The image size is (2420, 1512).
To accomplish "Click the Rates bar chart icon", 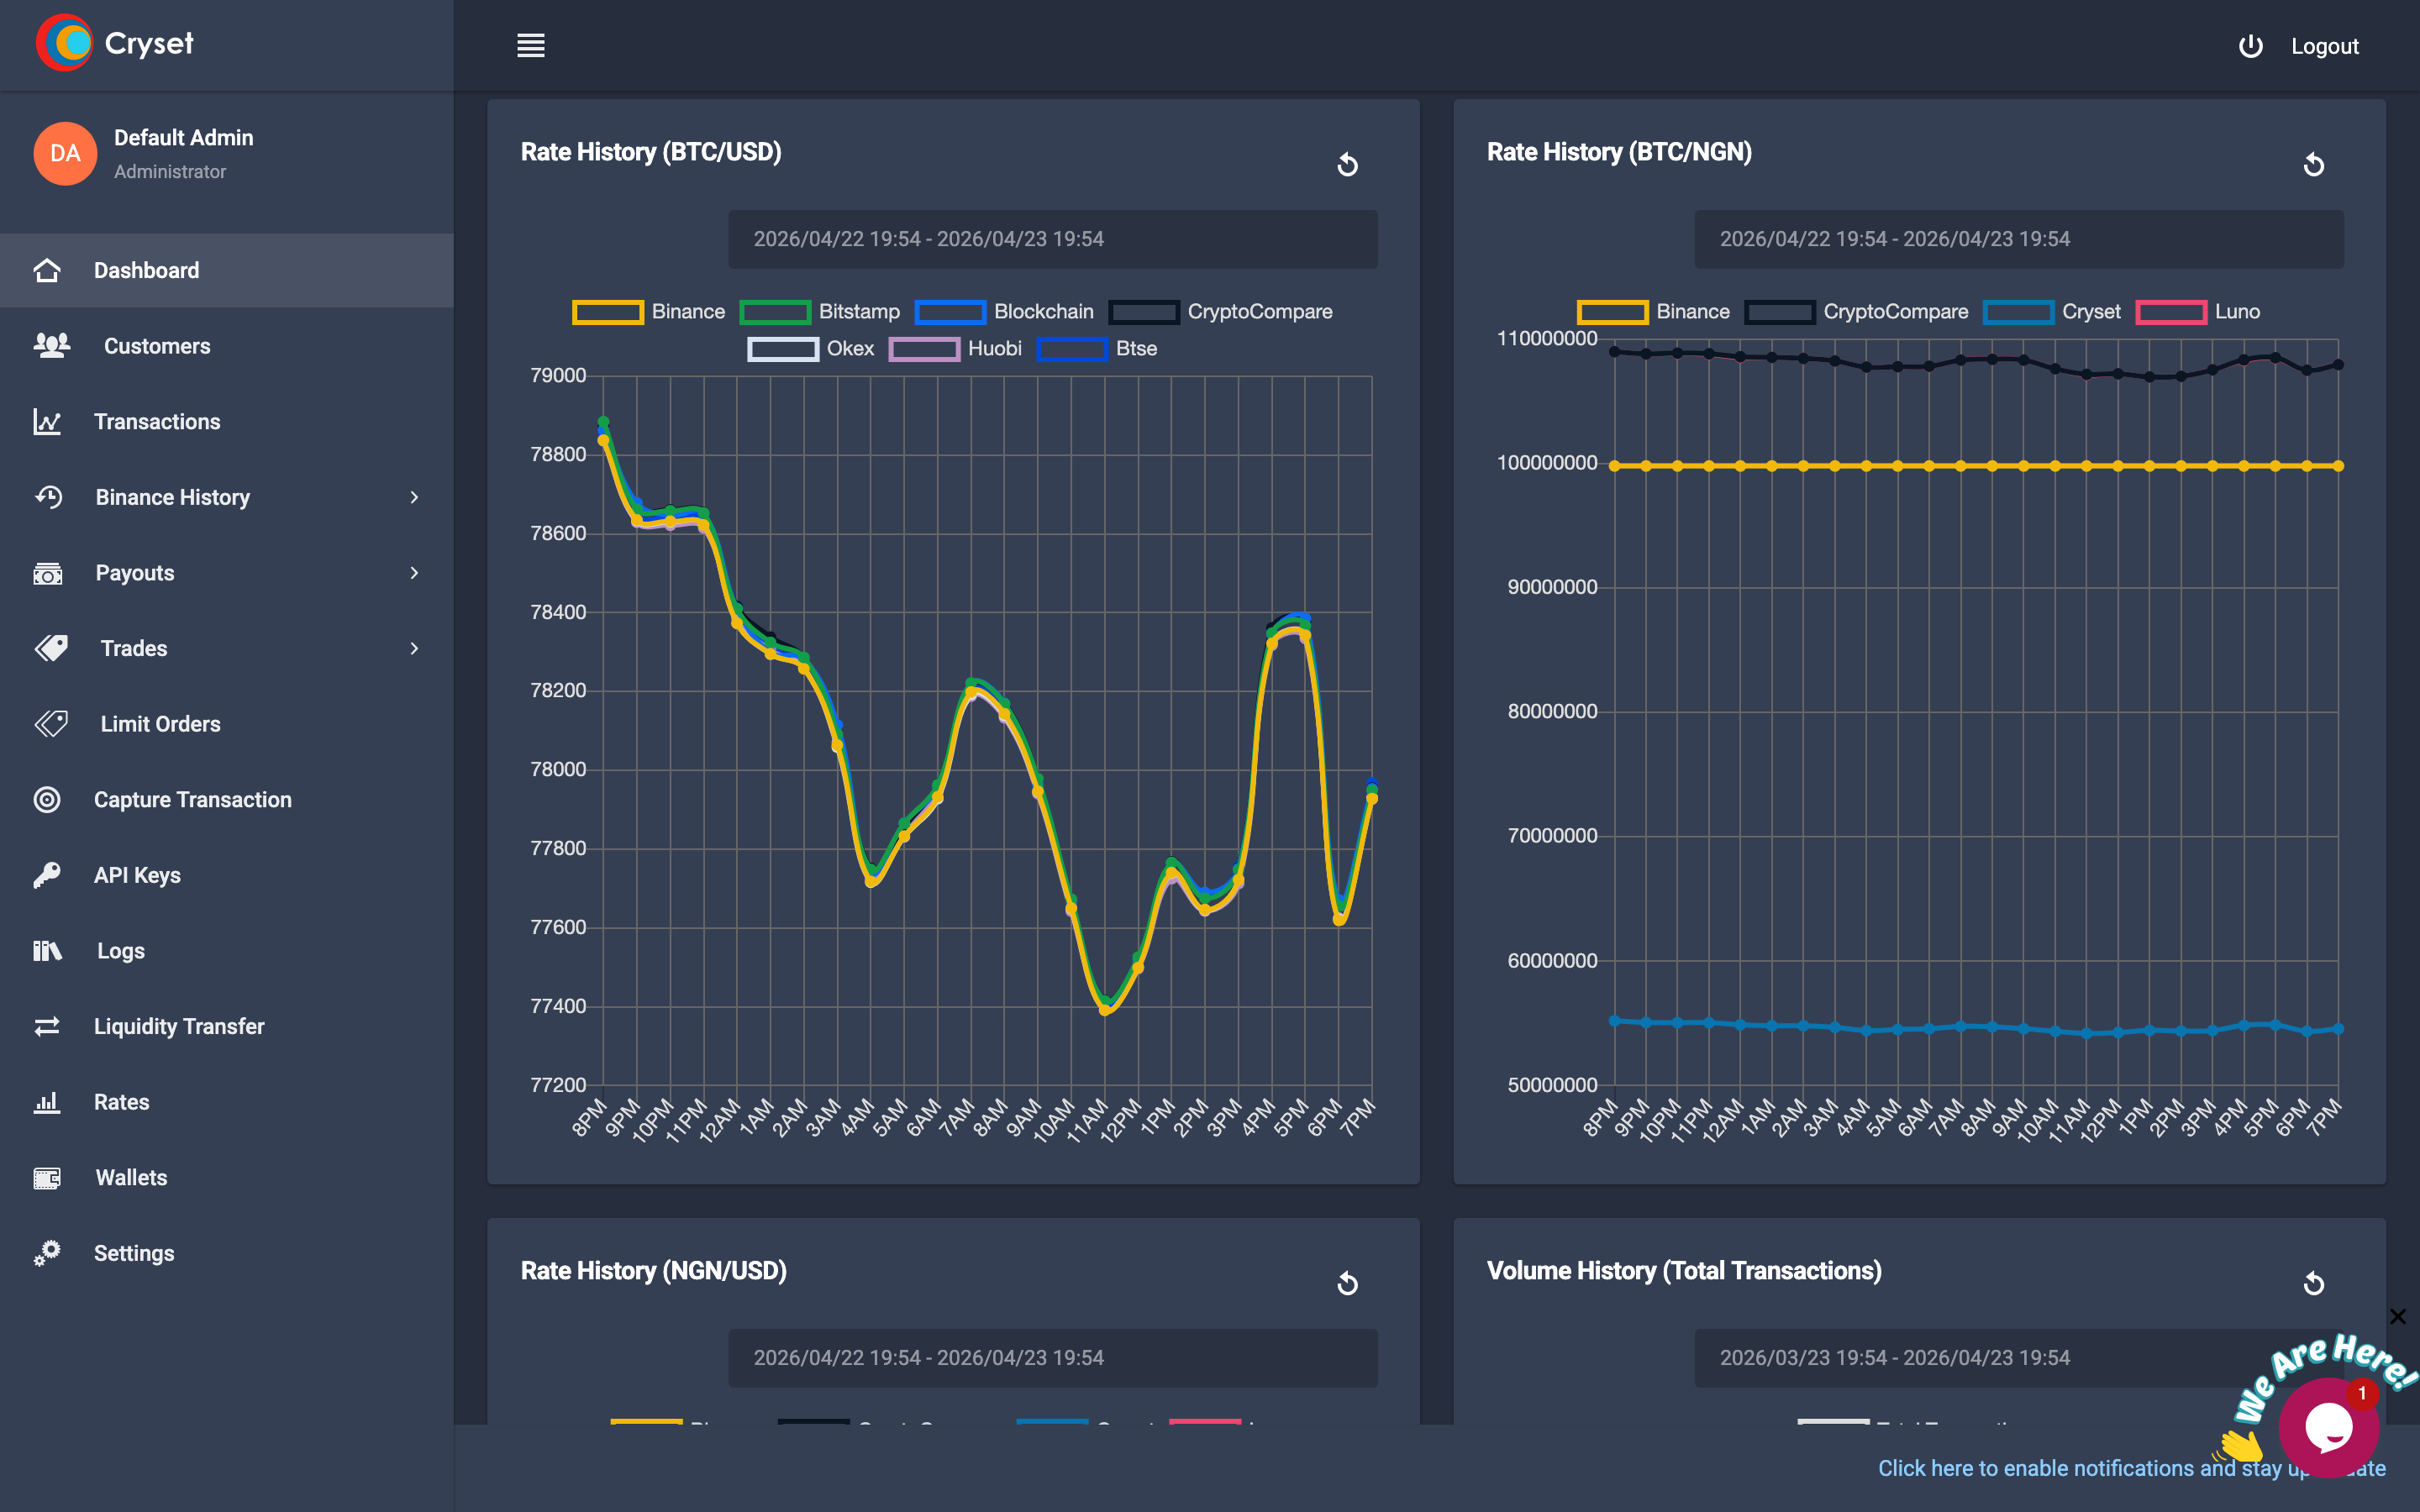I will tap(47, 1102).
